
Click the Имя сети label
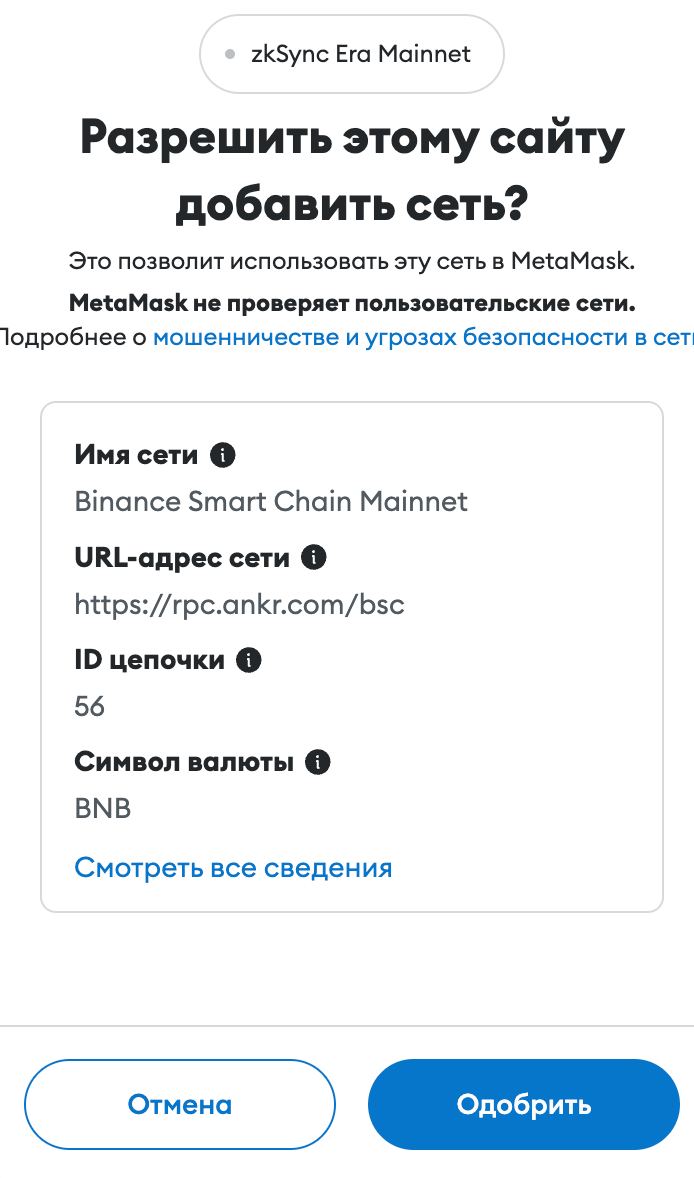(x=136, y=455)
